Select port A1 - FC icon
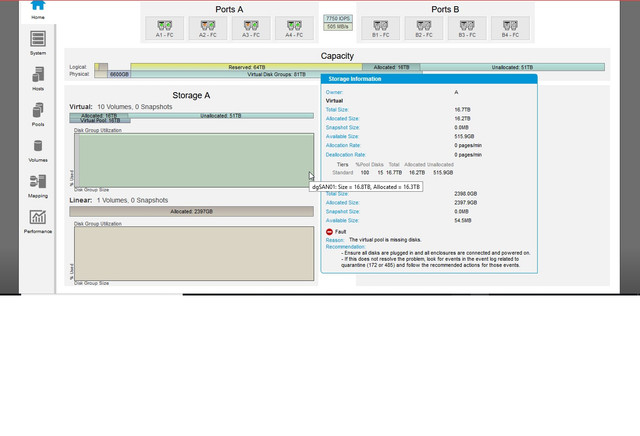The width and height of the screenshot is (640, 436). point(164,26)
